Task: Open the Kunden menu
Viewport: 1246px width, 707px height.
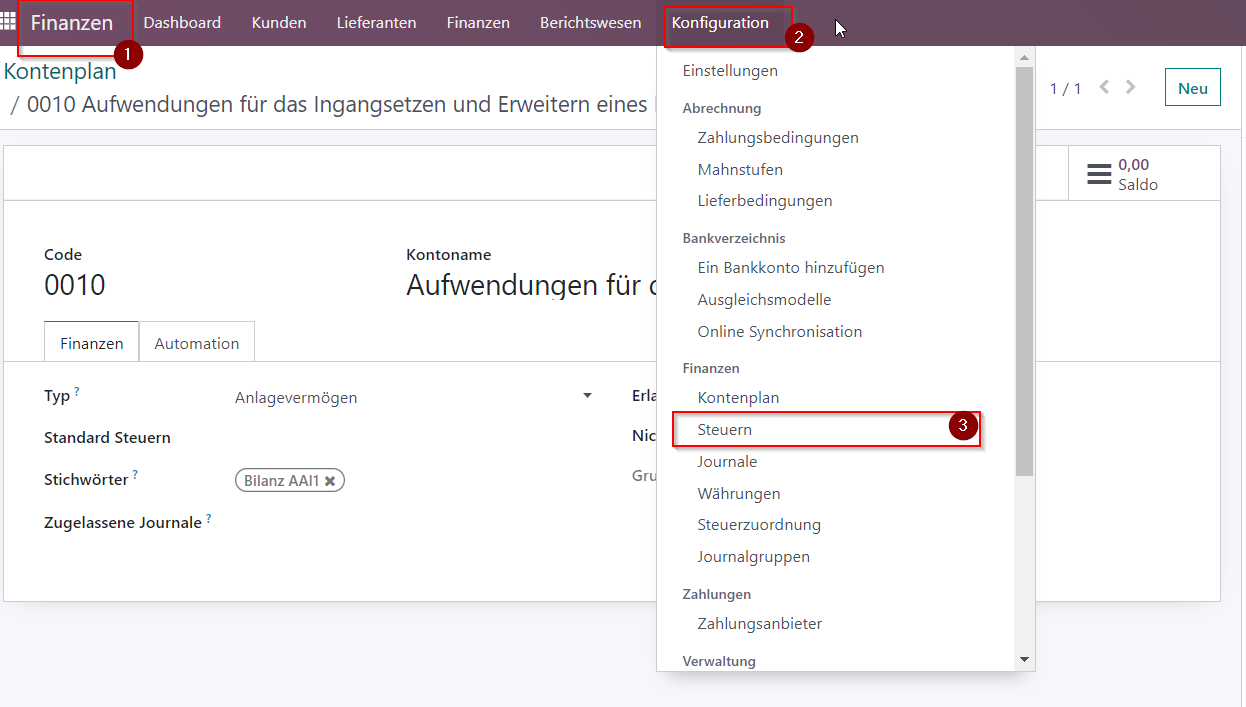Action: click(279, 22)
